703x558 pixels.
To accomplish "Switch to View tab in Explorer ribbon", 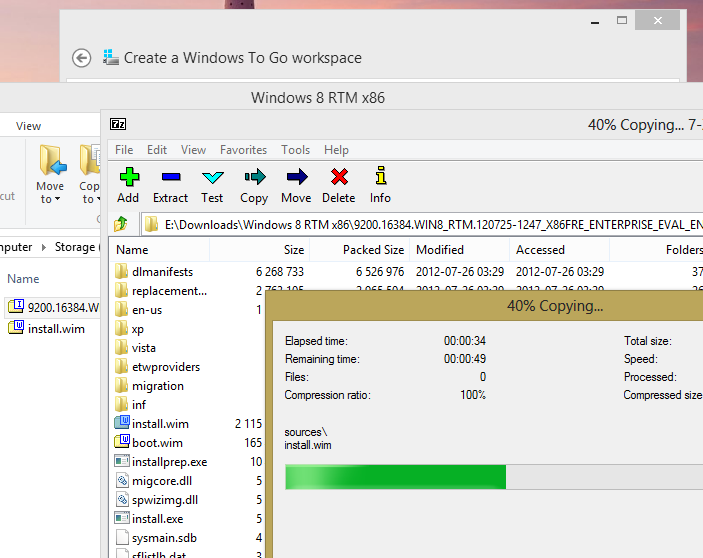I will click(28, 126).
